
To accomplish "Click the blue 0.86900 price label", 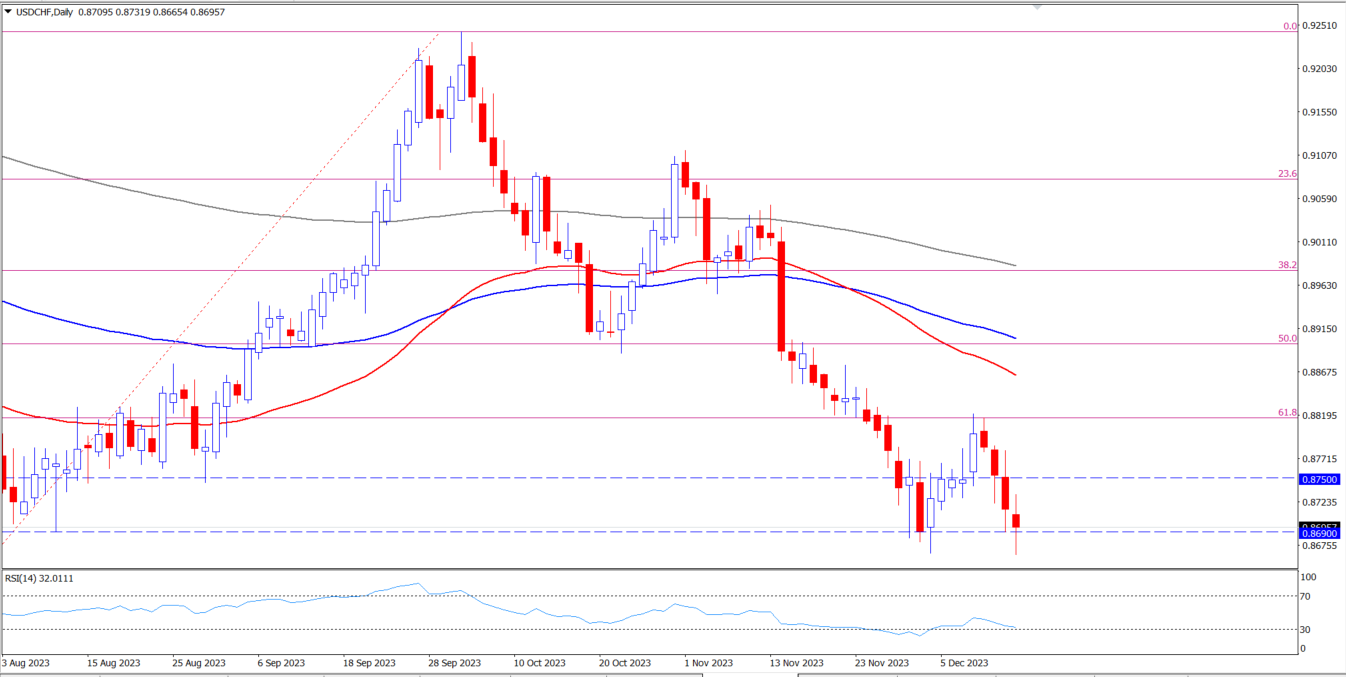I will (1319, 534).
